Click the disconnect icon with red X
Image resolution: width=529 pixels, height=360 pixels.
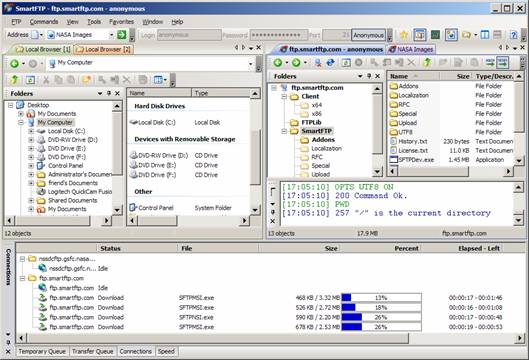point(318,62)
